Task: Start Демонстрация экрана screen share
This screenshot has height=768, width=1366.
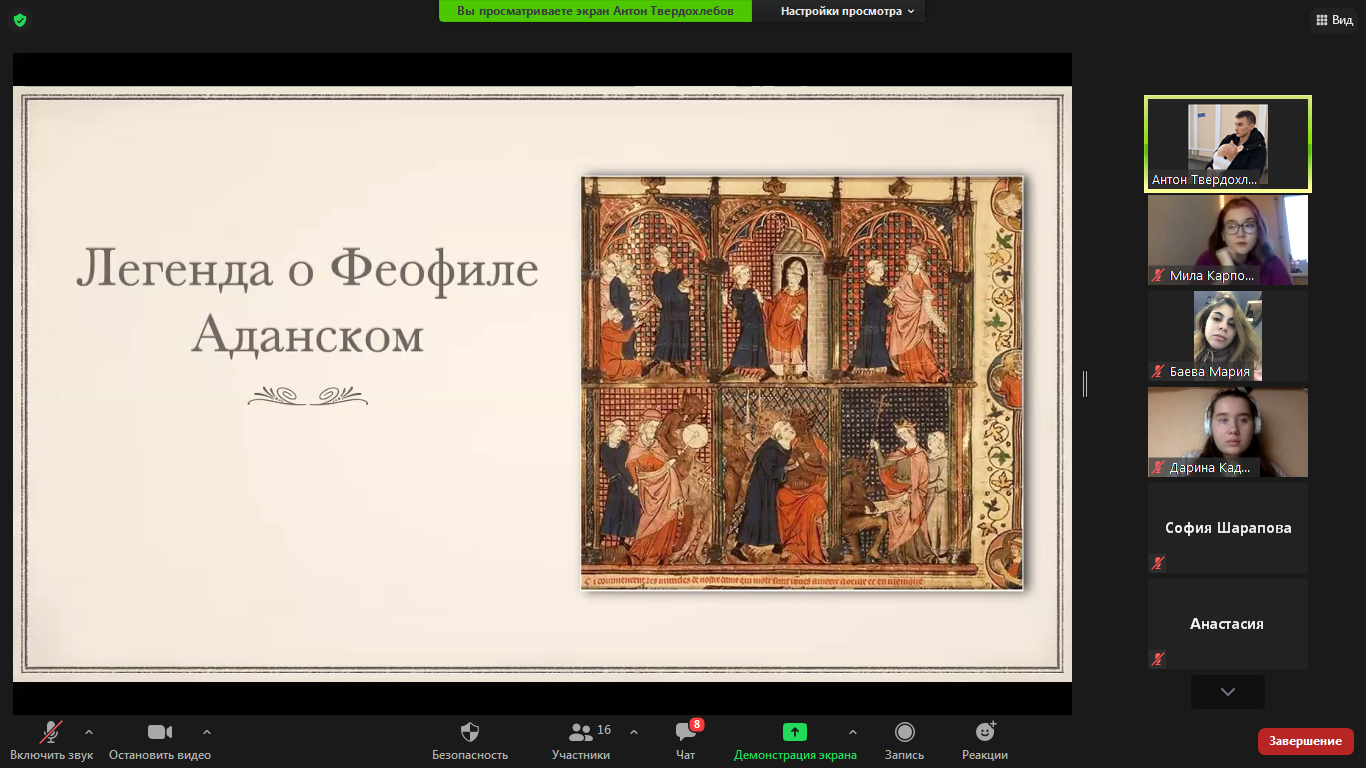Action: click(795, 742)
